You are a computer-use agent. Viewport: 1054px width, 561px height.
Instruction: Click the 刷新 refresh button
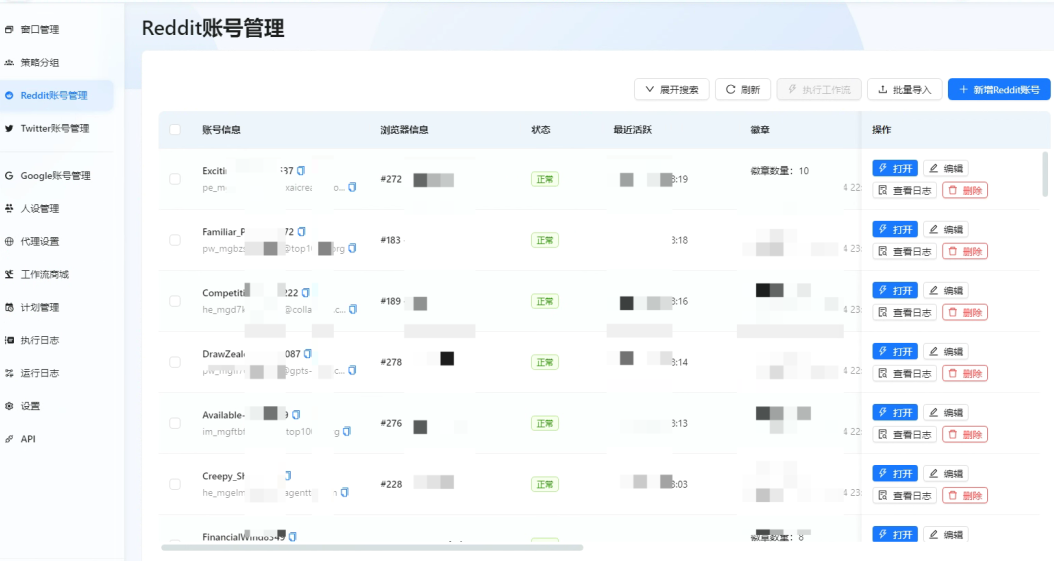point(743,89)
